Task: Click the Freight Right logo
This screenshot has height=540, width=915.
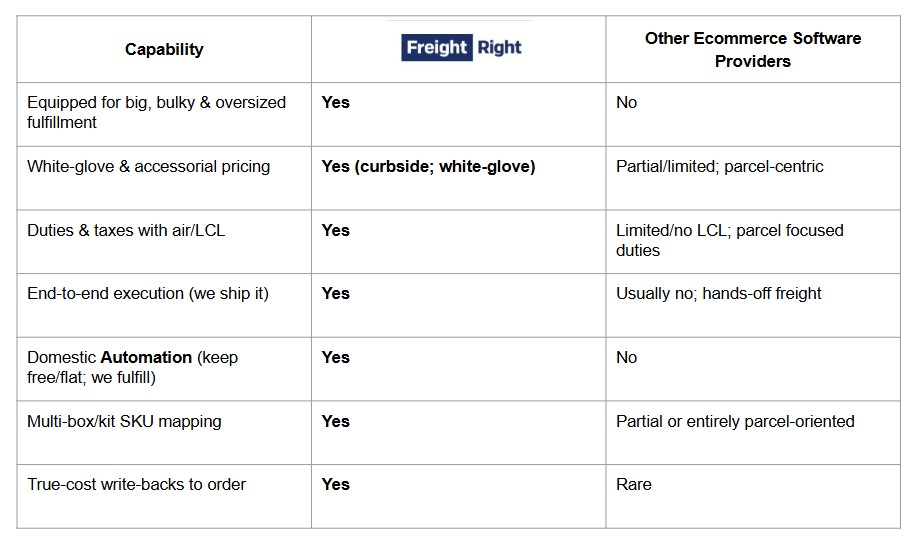Action: coord(462,47)
